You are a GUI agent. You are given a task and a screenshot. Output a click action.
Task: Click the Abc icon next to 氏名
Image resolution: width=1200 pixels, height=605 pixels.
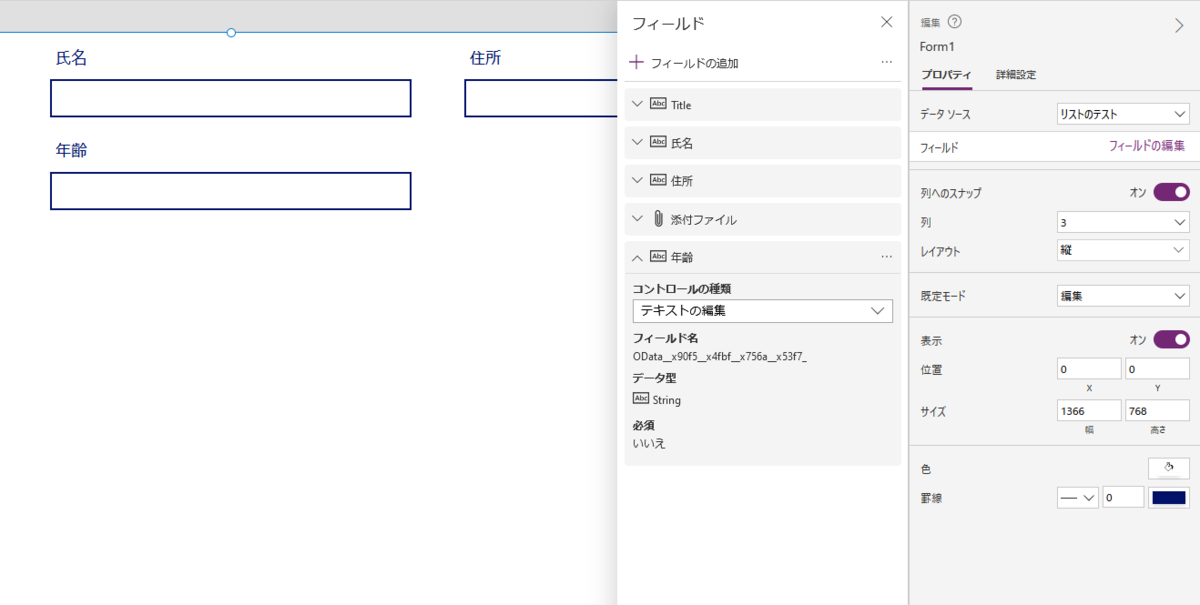tap(660, 142)
